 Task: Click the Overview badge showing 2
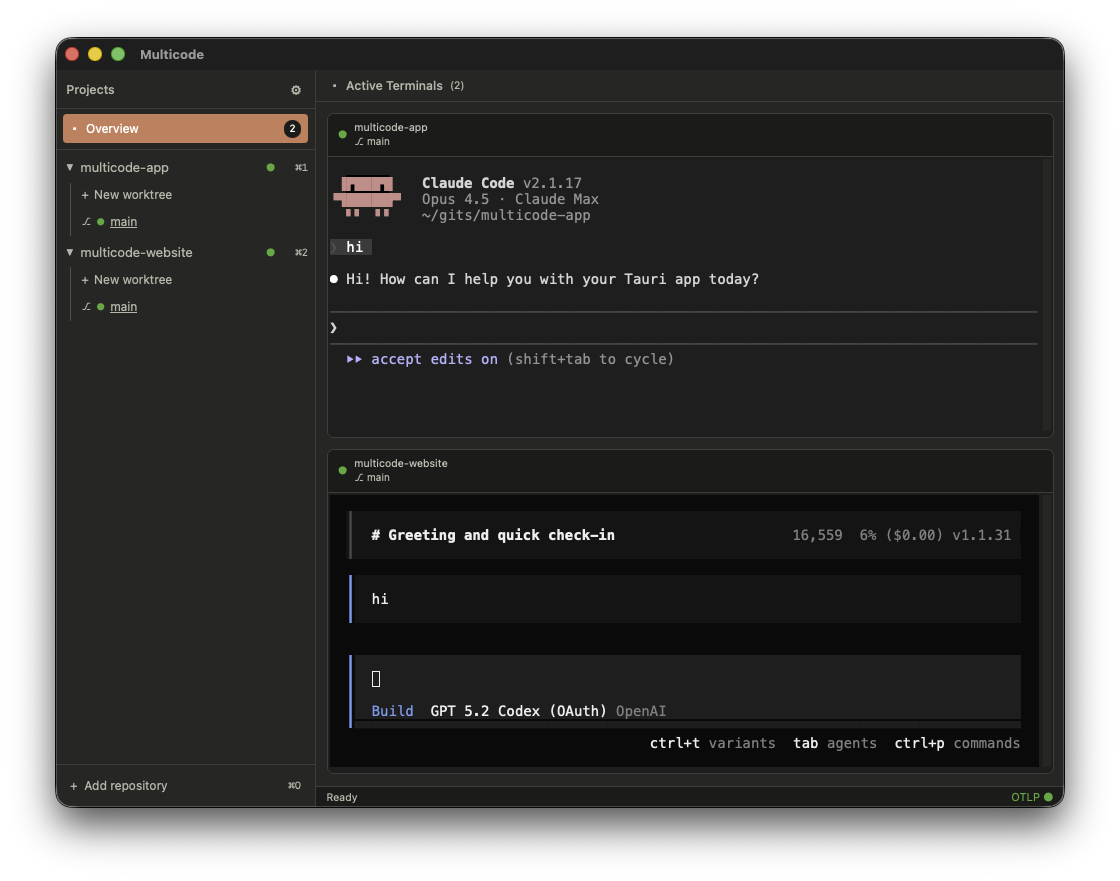(x=291, y=129)
